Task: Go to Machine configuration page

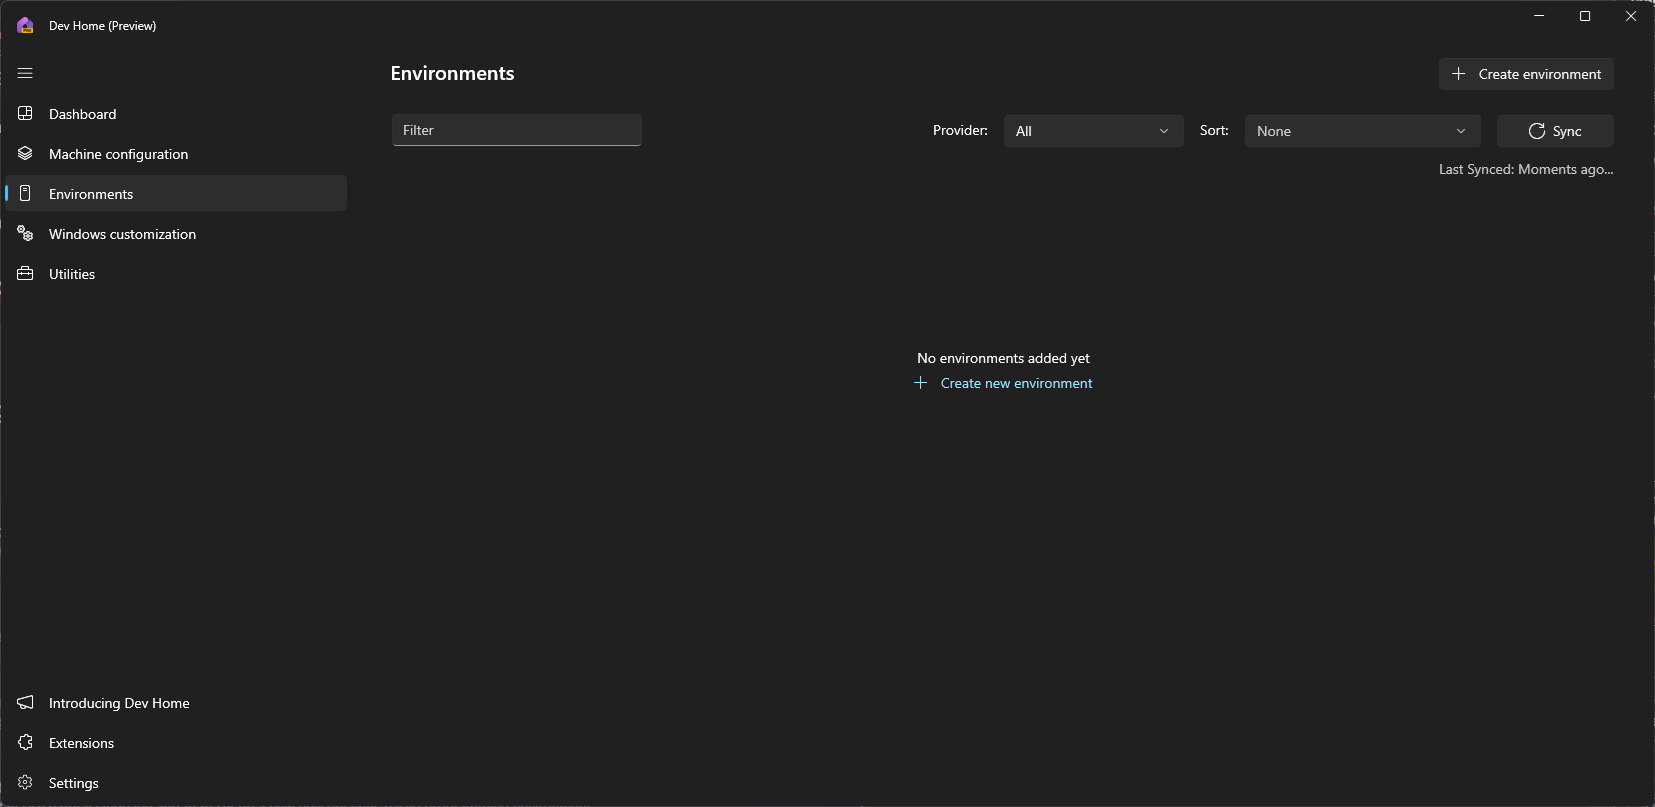Action: tap(118, 154)
